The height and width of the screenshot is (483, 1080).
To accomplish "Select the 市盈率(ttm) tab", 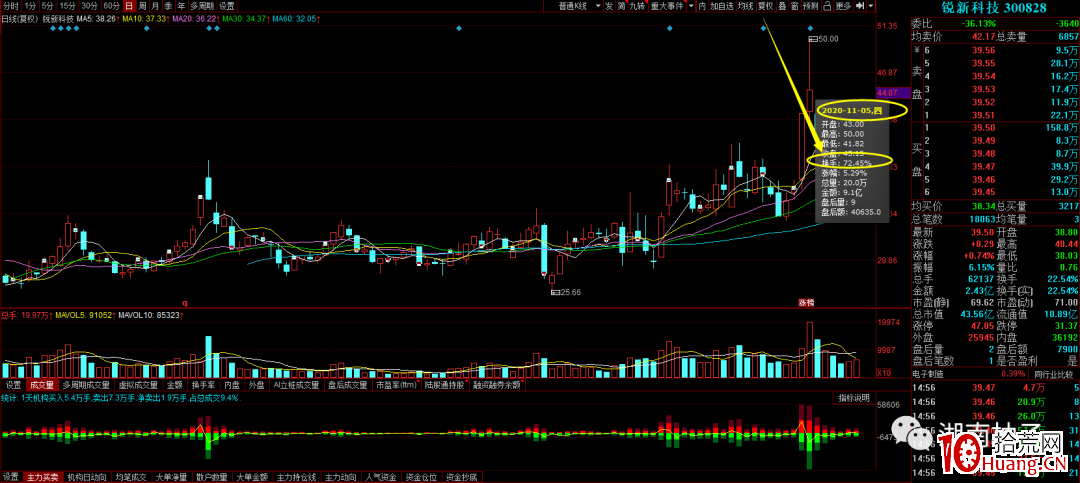I will tap(396, 384).
